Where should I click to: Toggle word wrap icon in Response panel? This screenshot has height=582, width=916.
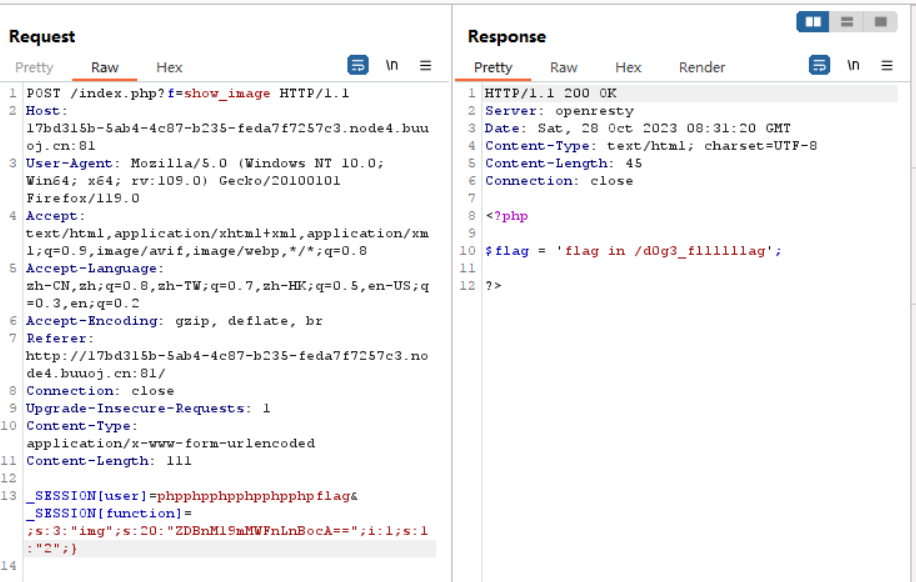click(x=819, y=65)
